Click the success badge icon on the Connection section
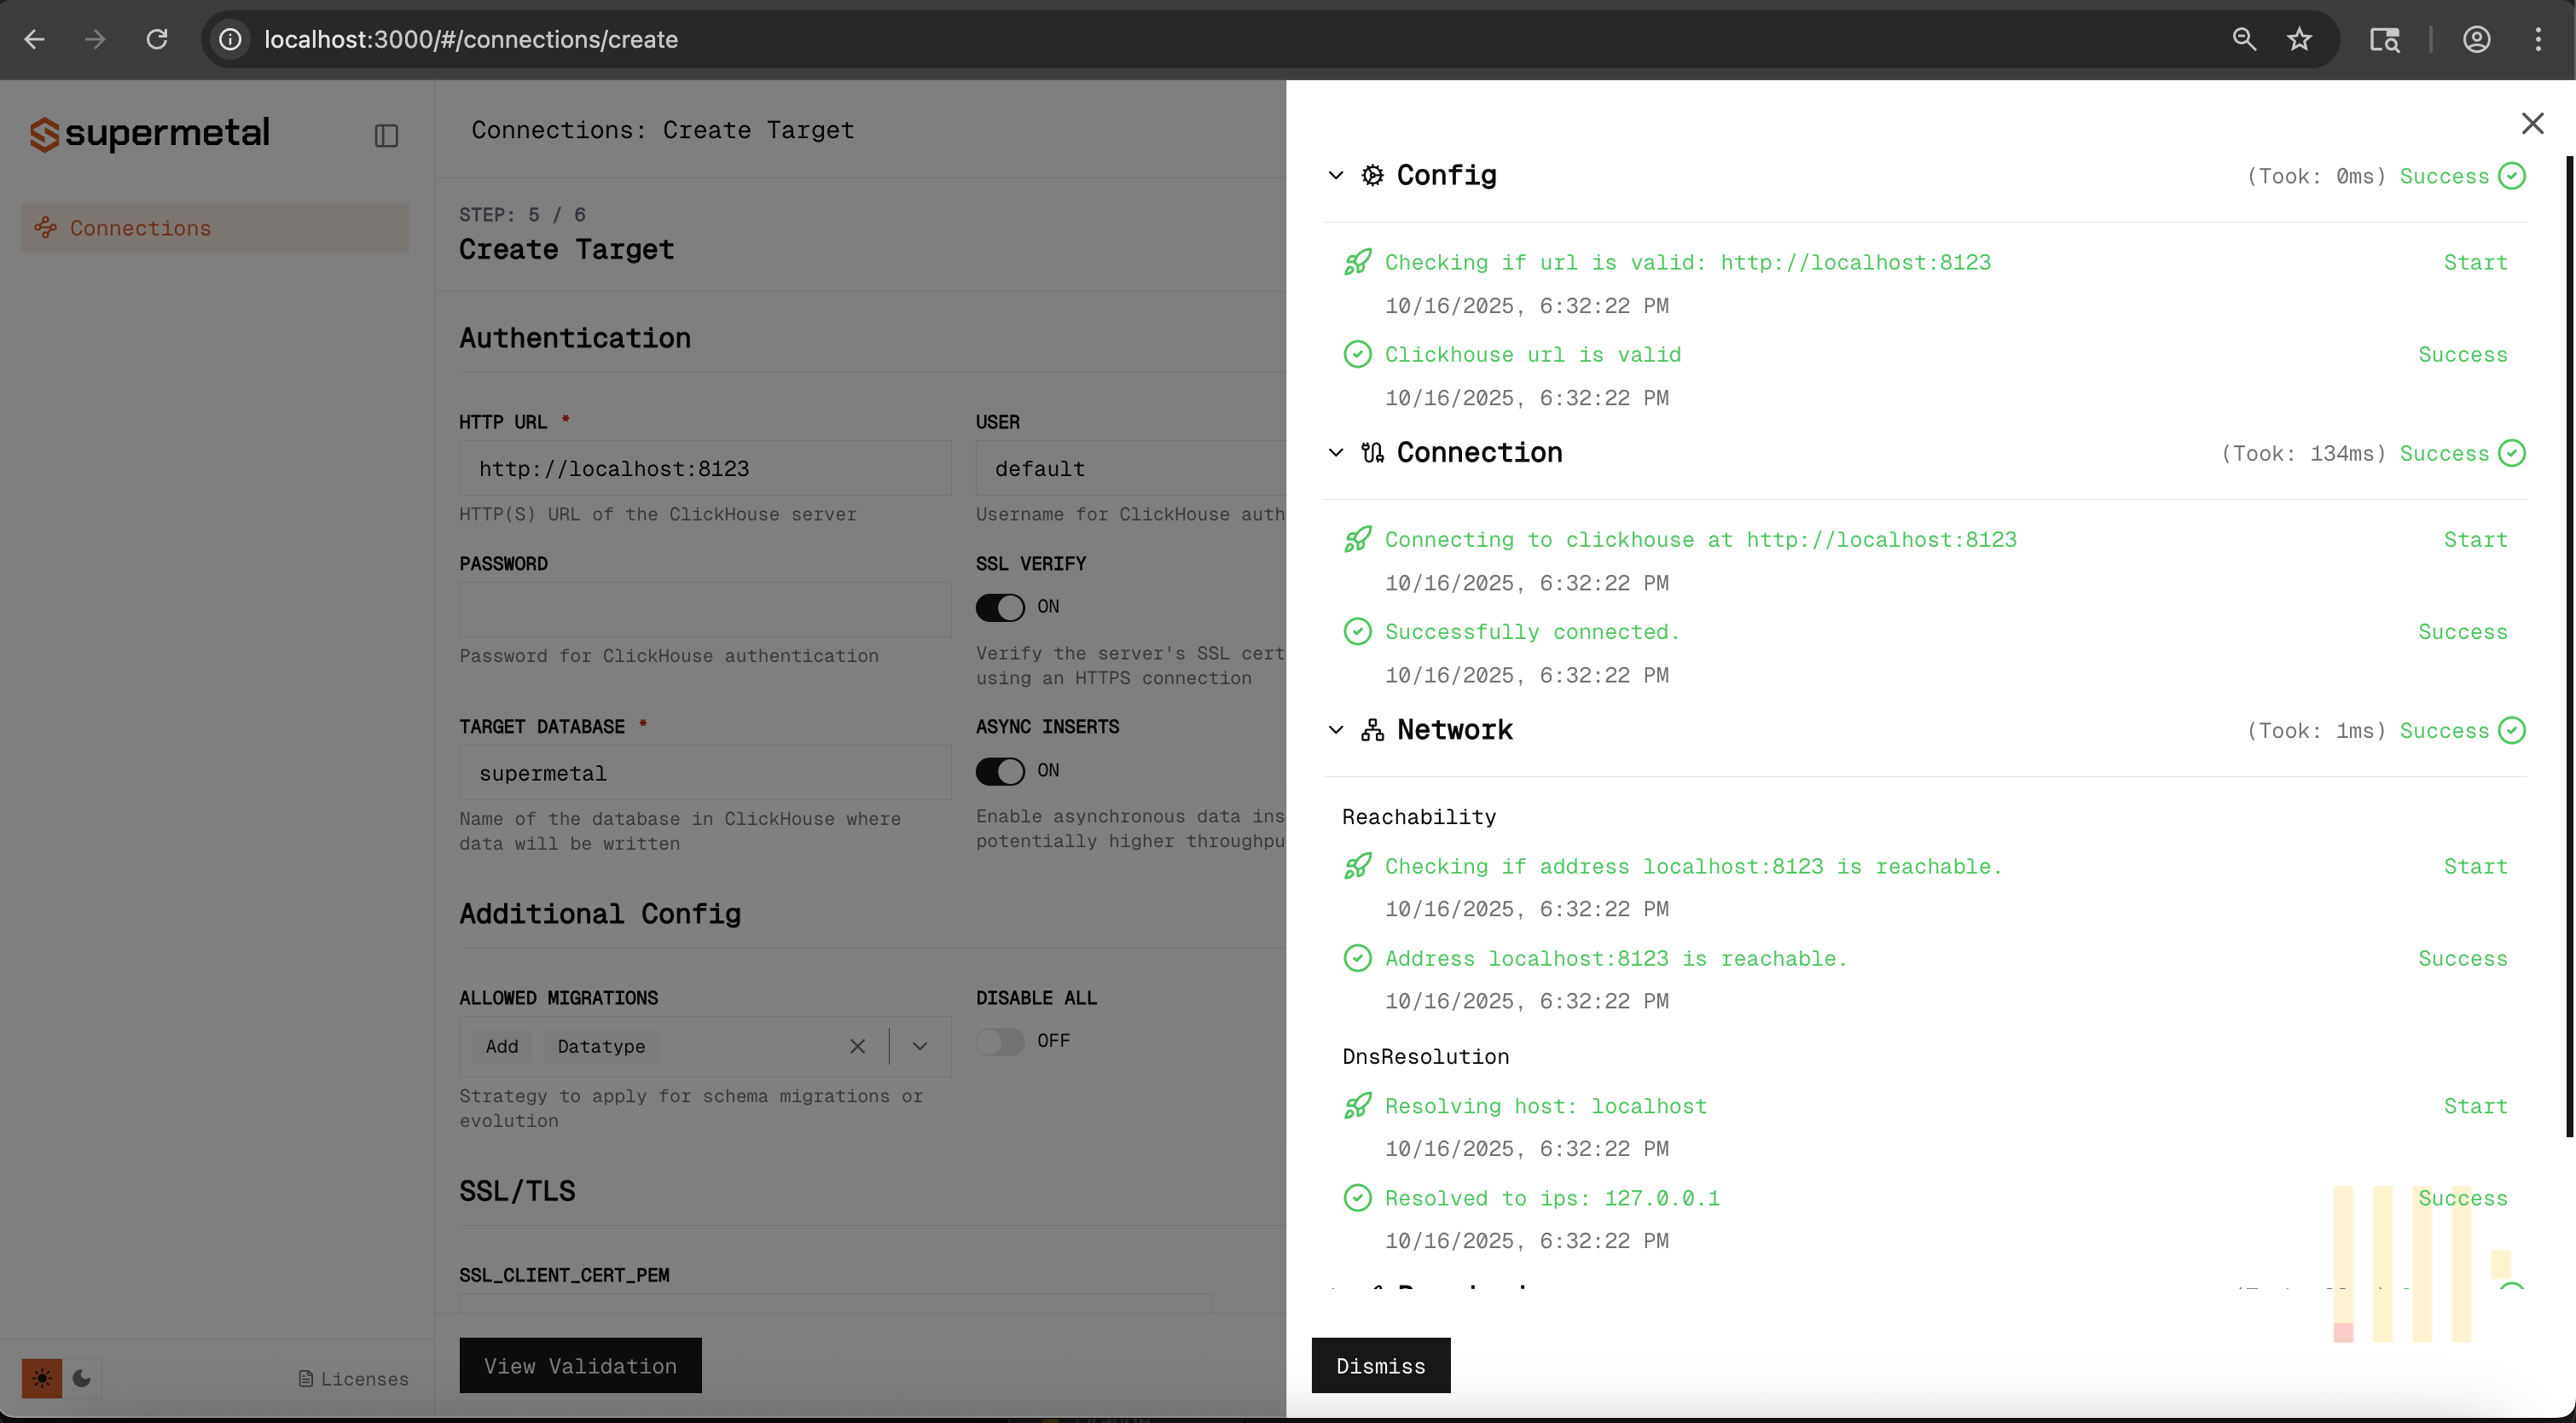2576x1423 pixels. pyautogui.click(x=2513, y=453)
